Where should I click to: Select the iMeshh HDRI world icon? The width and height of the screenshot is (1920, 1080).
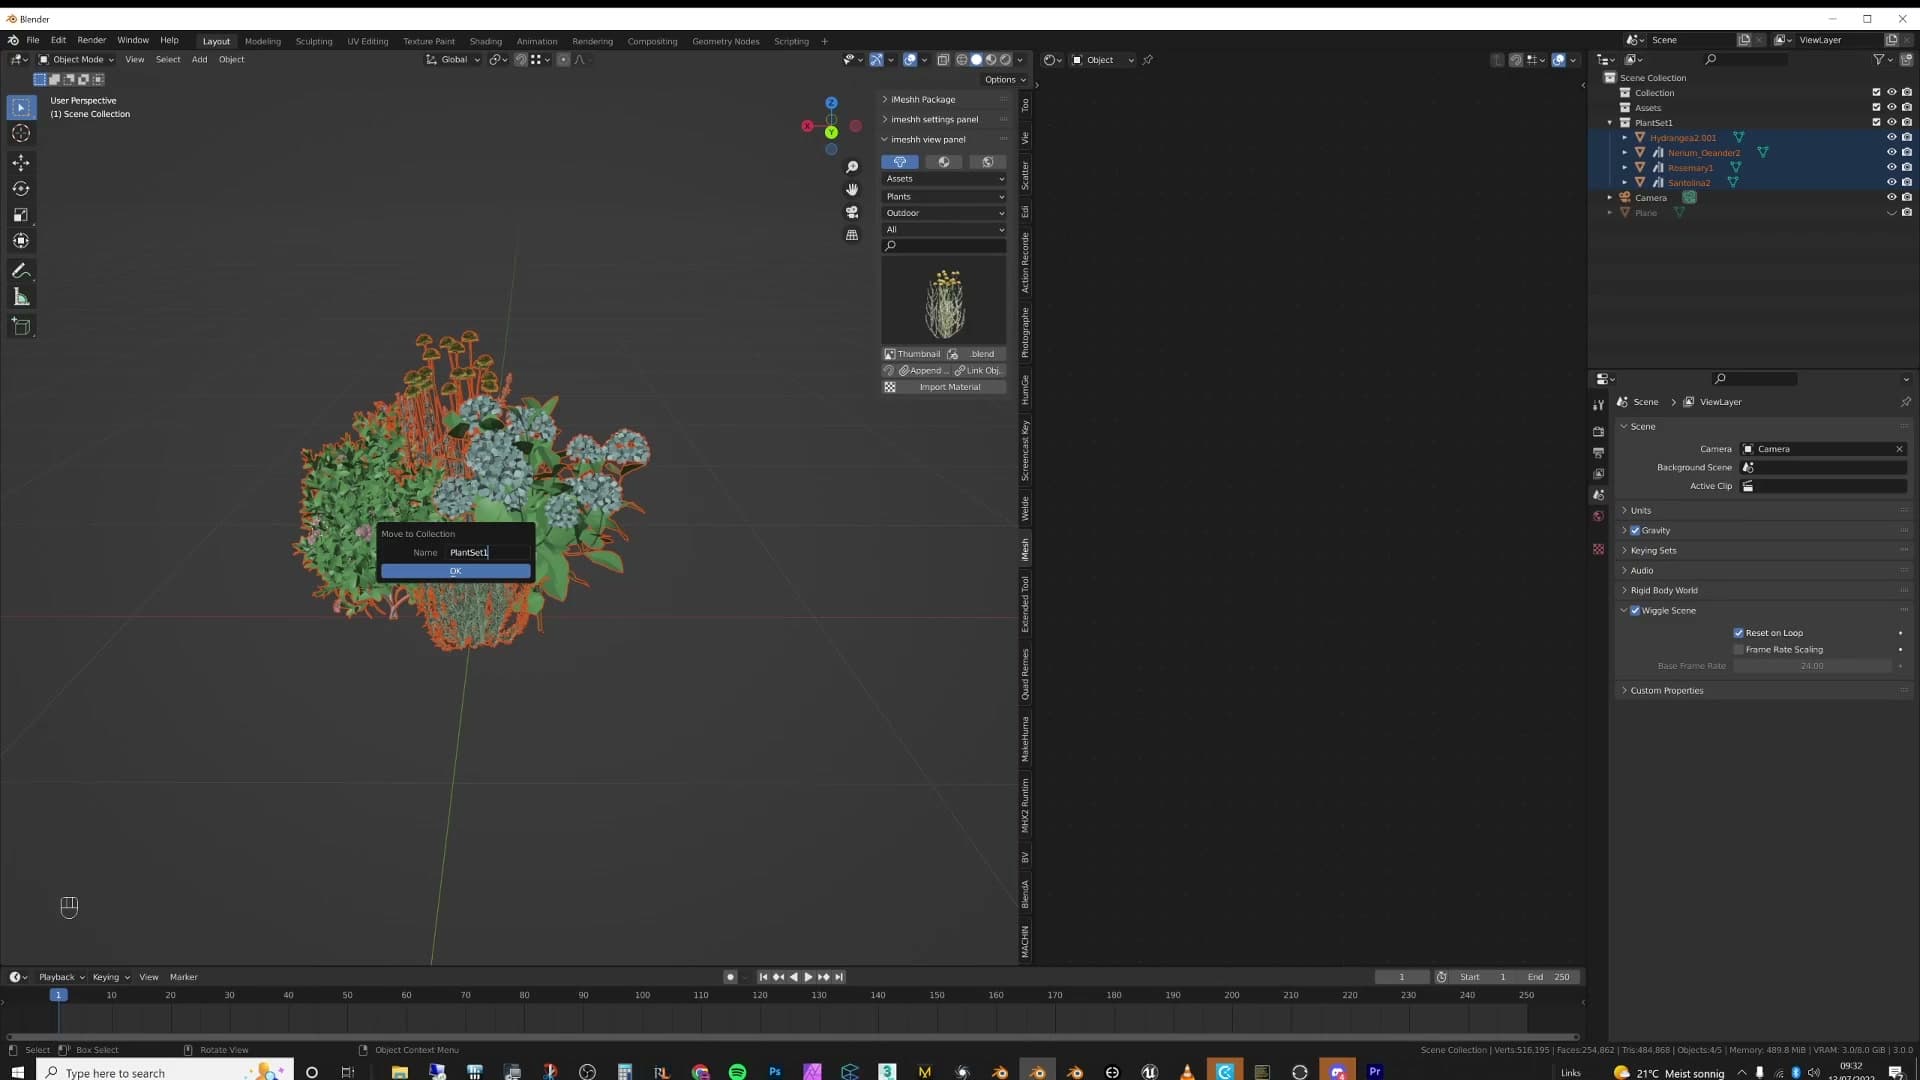point(988,162)
